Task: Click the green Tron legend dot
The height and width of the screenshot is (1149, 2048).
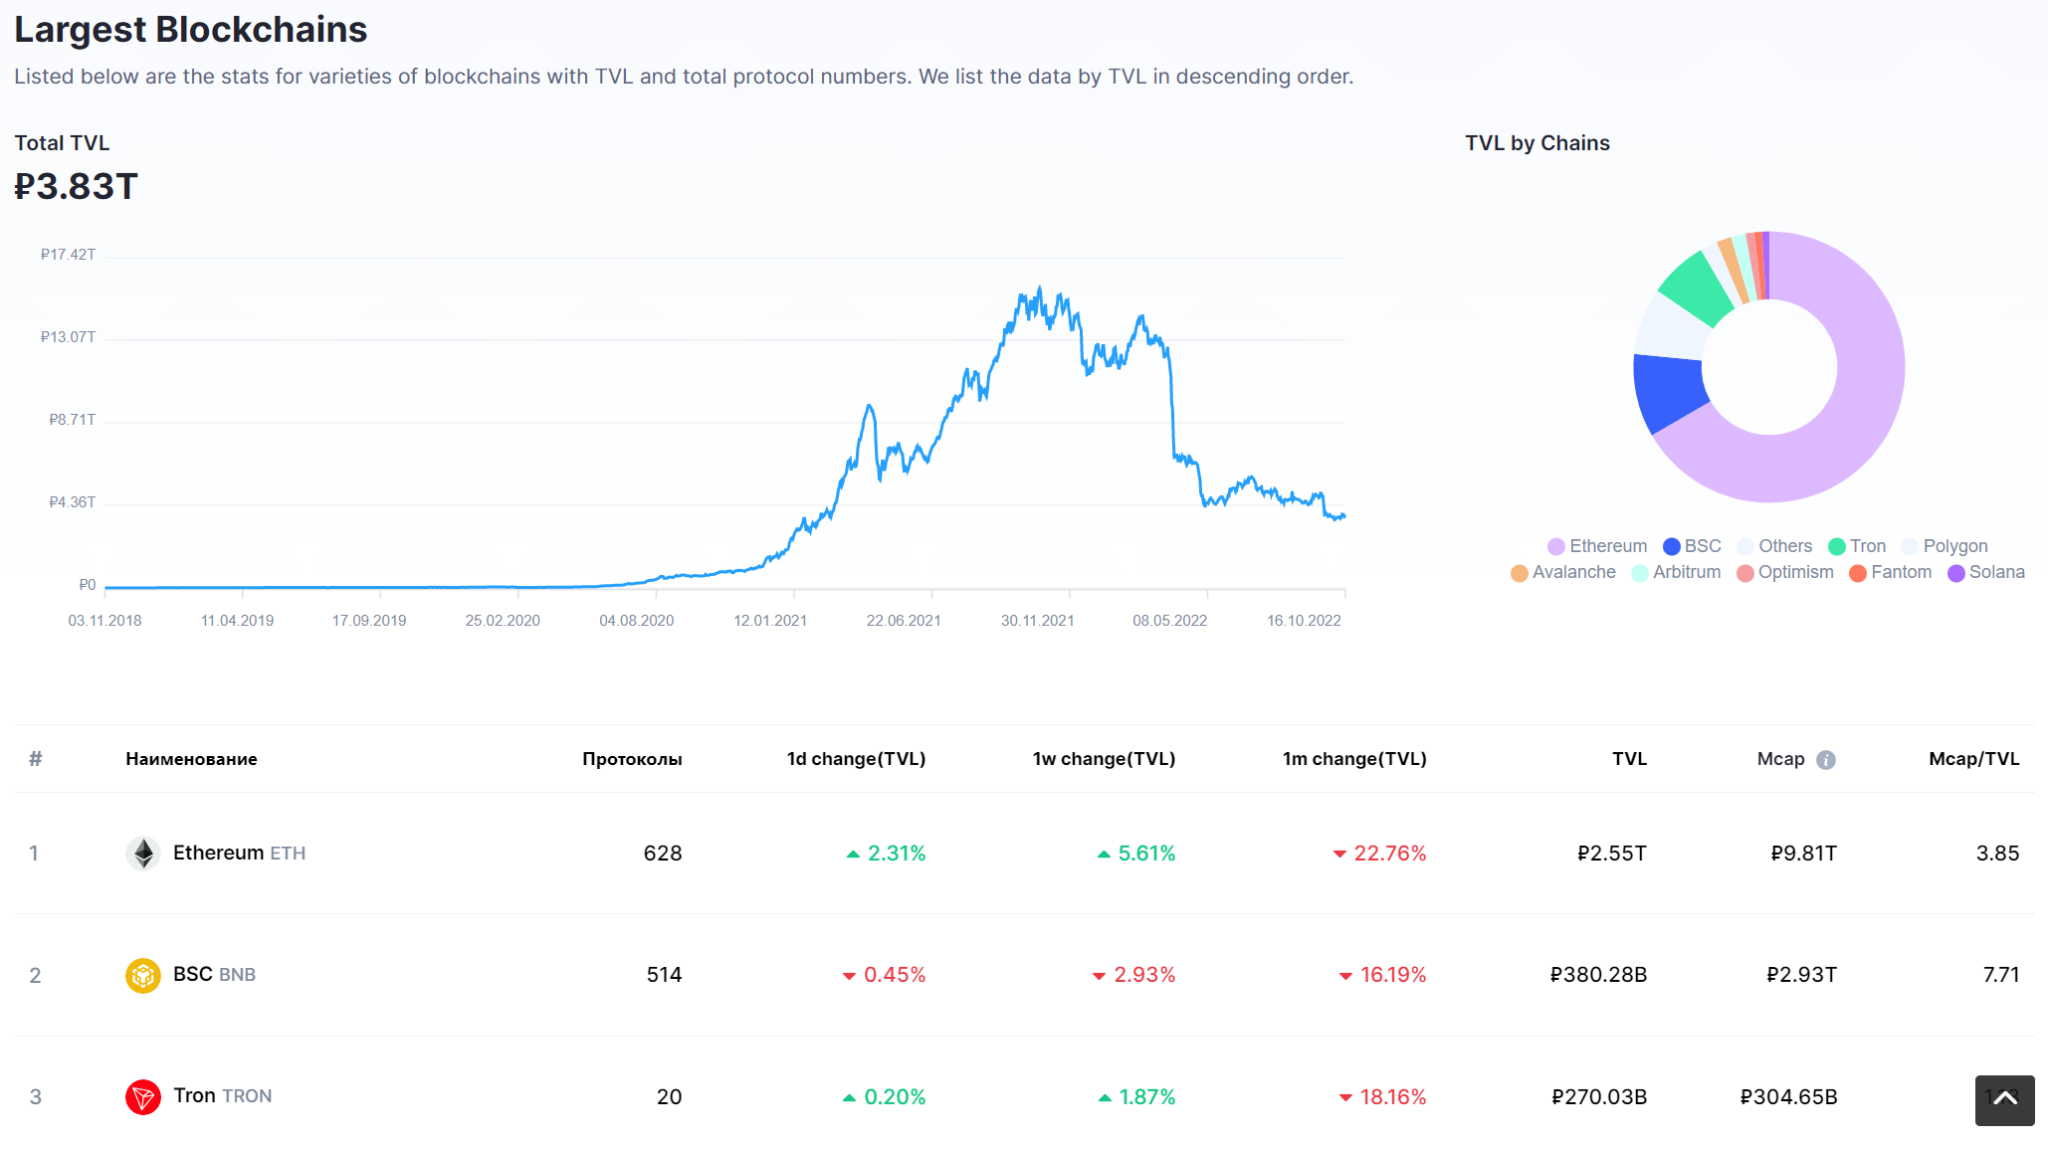Action: [1837, 546]
